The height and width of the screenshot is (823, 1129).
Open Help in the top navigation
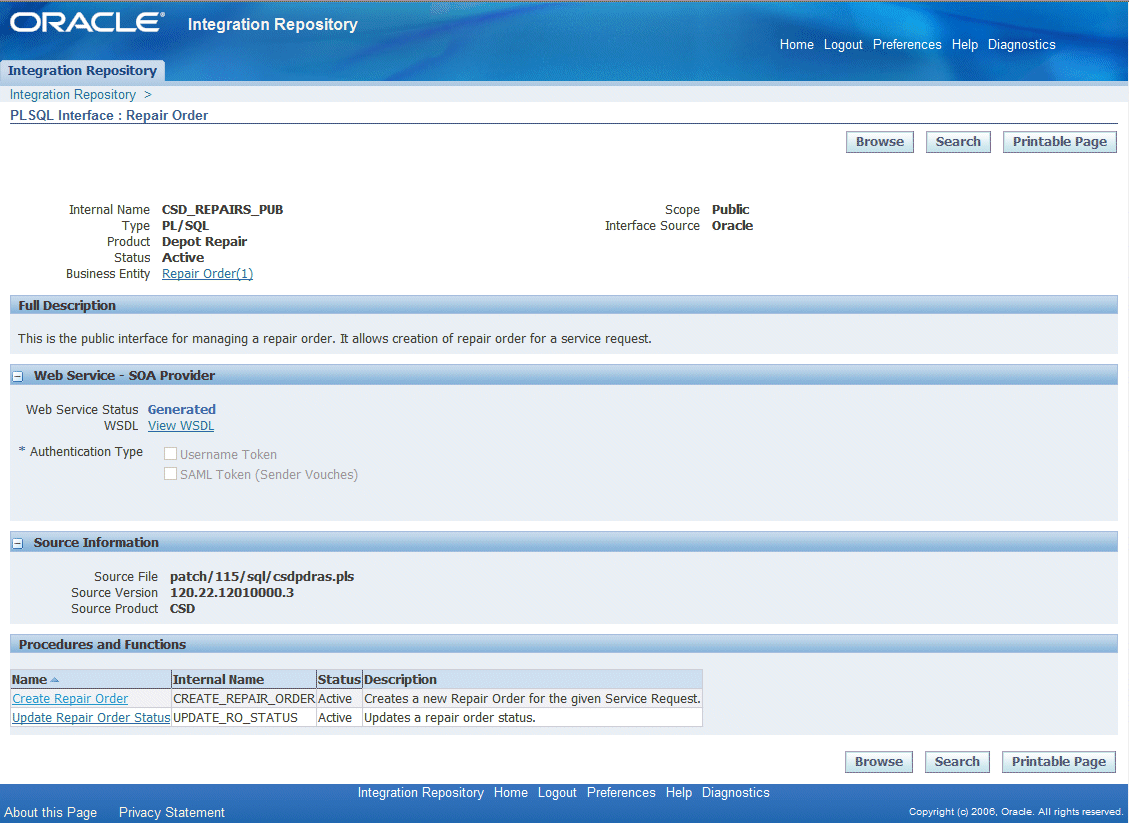pos(965,45)
